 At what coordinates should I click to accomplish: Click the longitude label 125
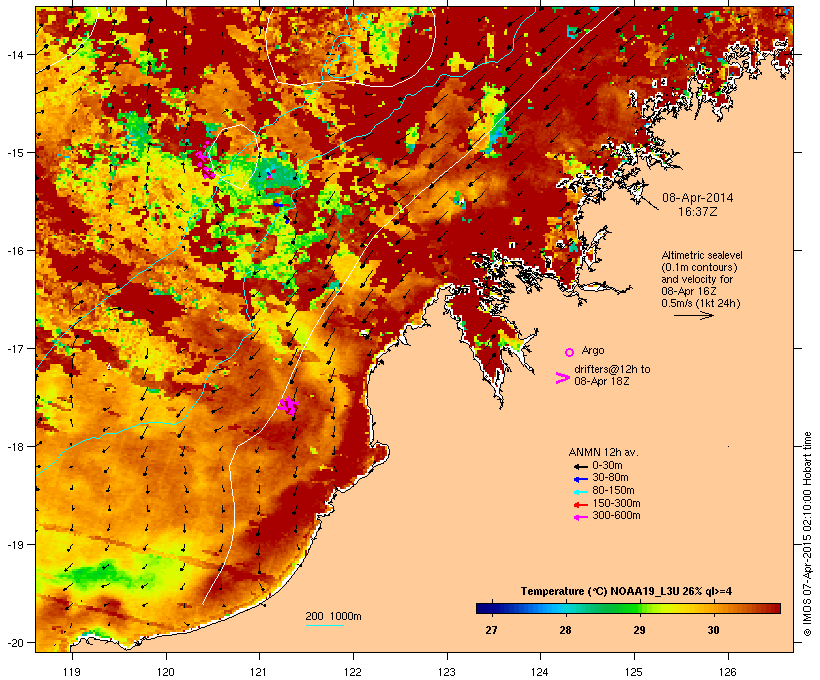tap(634, 672)
